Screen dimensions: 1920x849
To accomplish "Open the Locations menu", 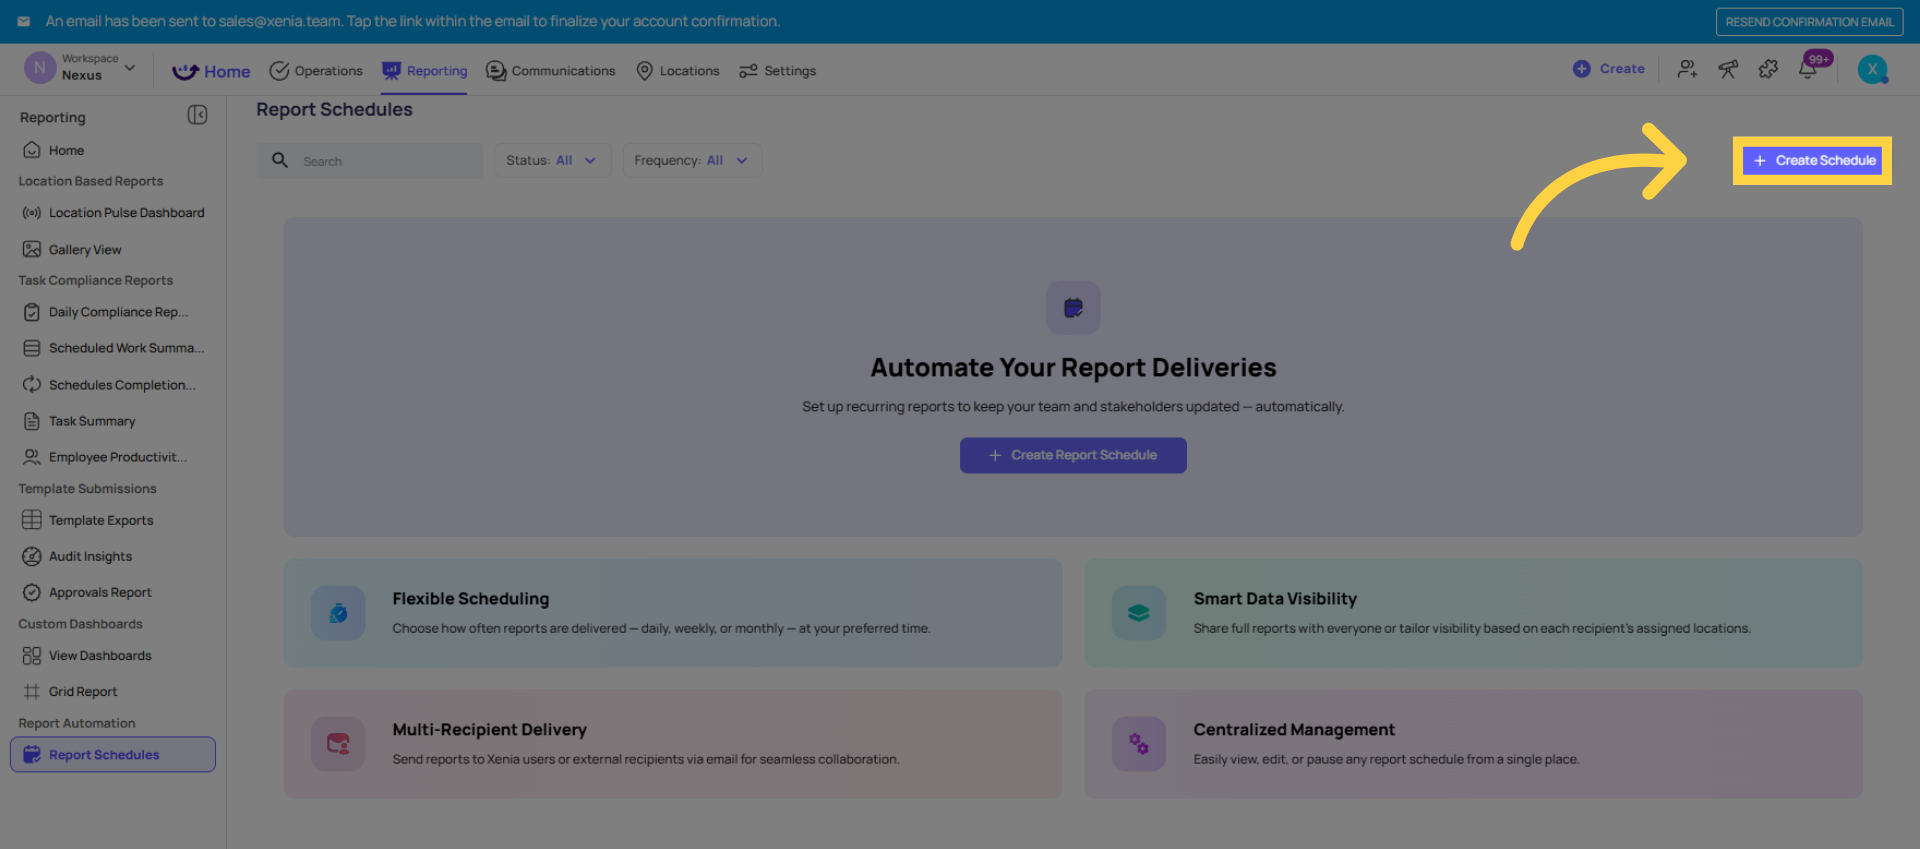I will coord(678,71).
